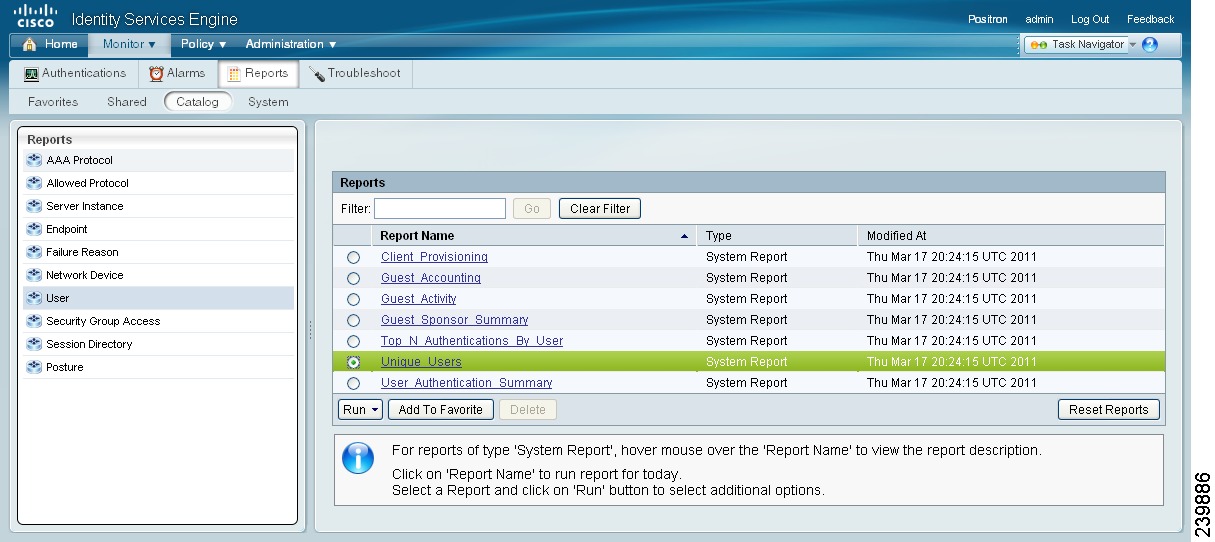
Task: Select Client_Provisioning radio button
Action: (353, 258)
